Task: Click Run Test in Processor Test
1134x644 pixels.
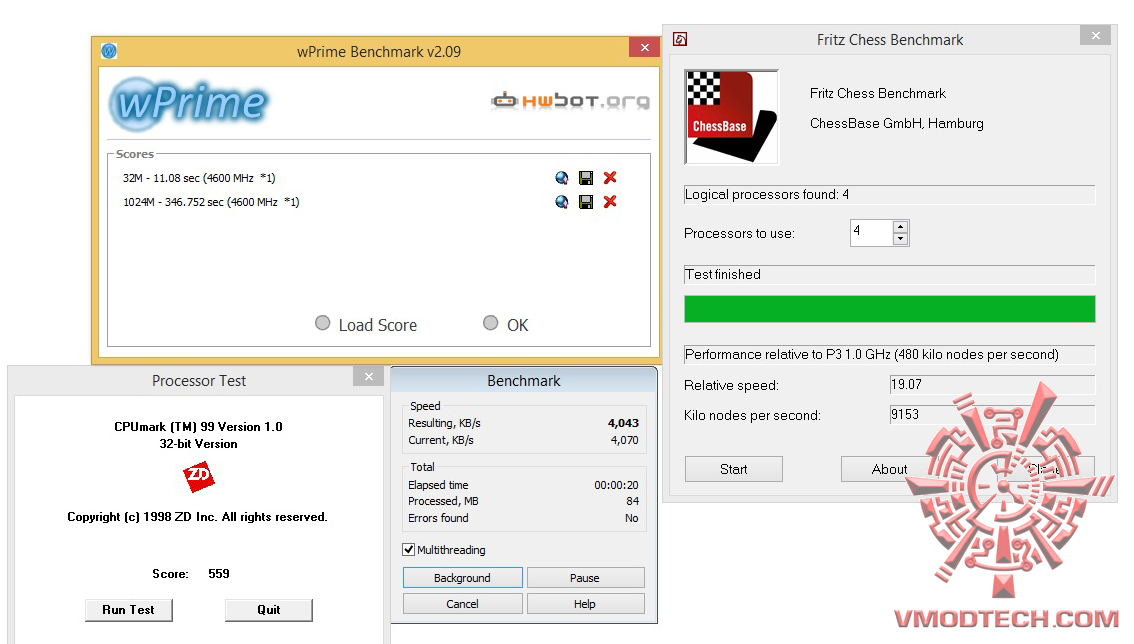Action: (129, 610)
